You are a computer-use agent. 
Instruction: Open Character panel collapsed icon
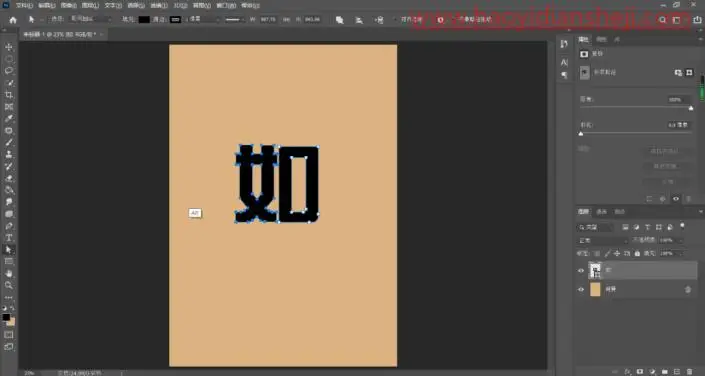[x=565, y=63]
